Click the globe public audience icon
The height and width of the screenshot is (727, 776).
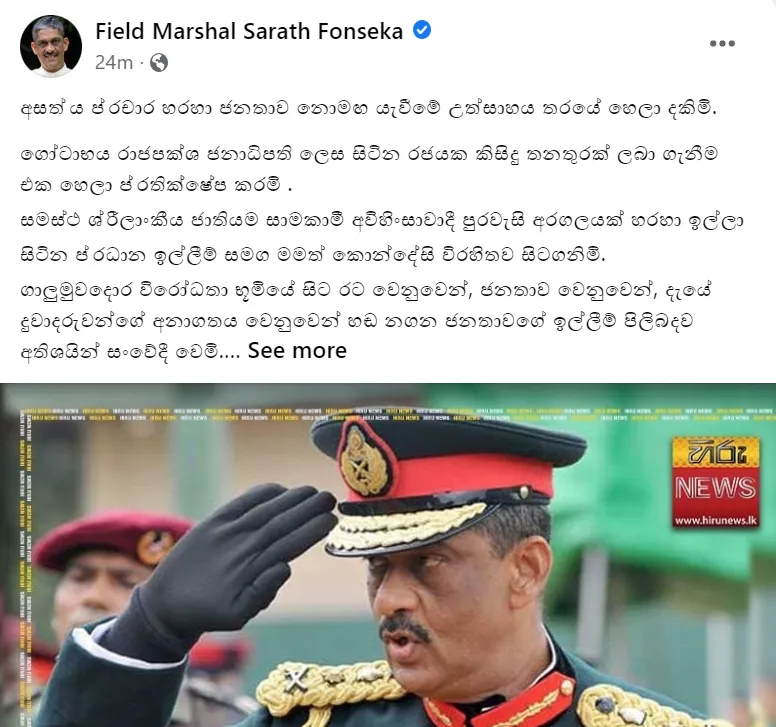pos(159,63)
